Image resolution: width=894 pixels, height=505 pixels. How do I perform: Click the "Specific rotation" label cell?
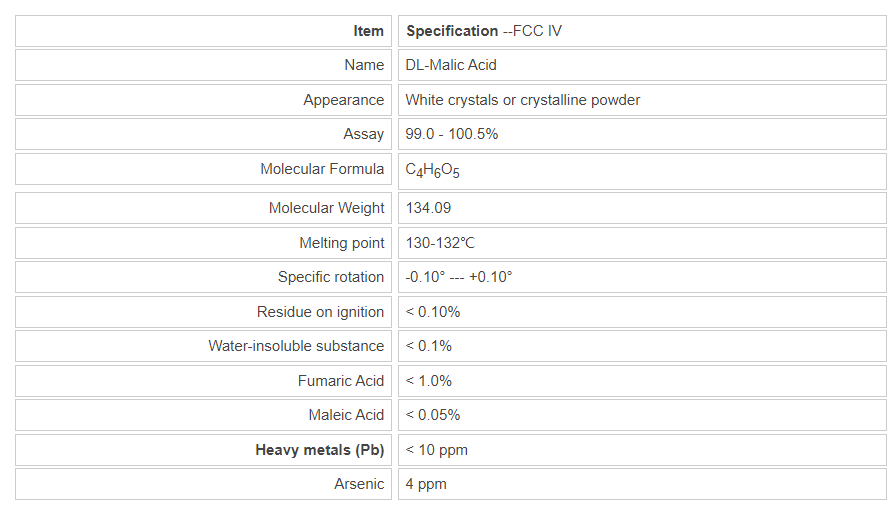330,277
